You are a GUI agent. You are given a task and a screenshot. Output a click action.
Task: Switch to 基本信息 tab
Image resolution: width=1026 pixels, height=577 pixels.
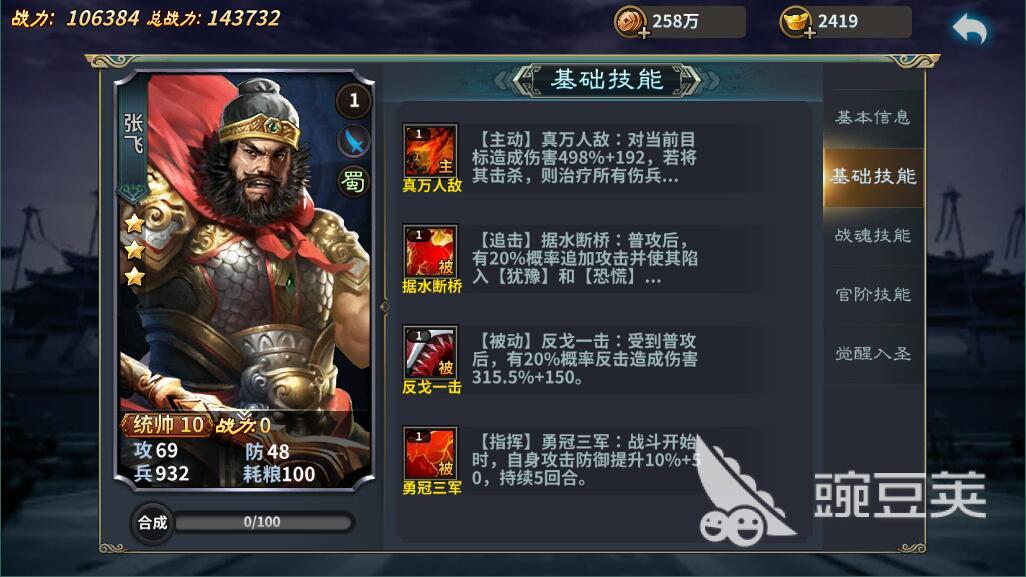point(873,118)
